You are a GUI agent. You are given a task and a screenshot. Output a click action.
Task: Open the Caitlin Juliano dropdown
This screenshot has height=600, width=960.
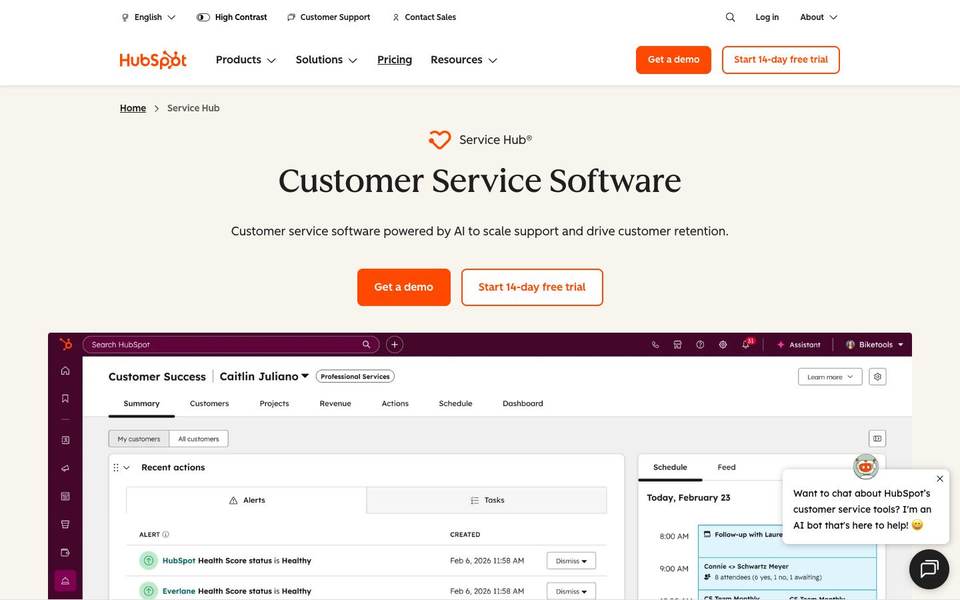click(264, 377)
